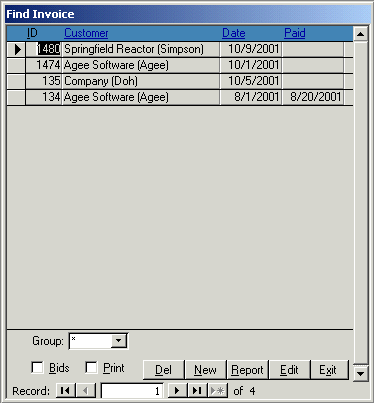Click the ID column header
Screen dimensions: 374x403
32,33
